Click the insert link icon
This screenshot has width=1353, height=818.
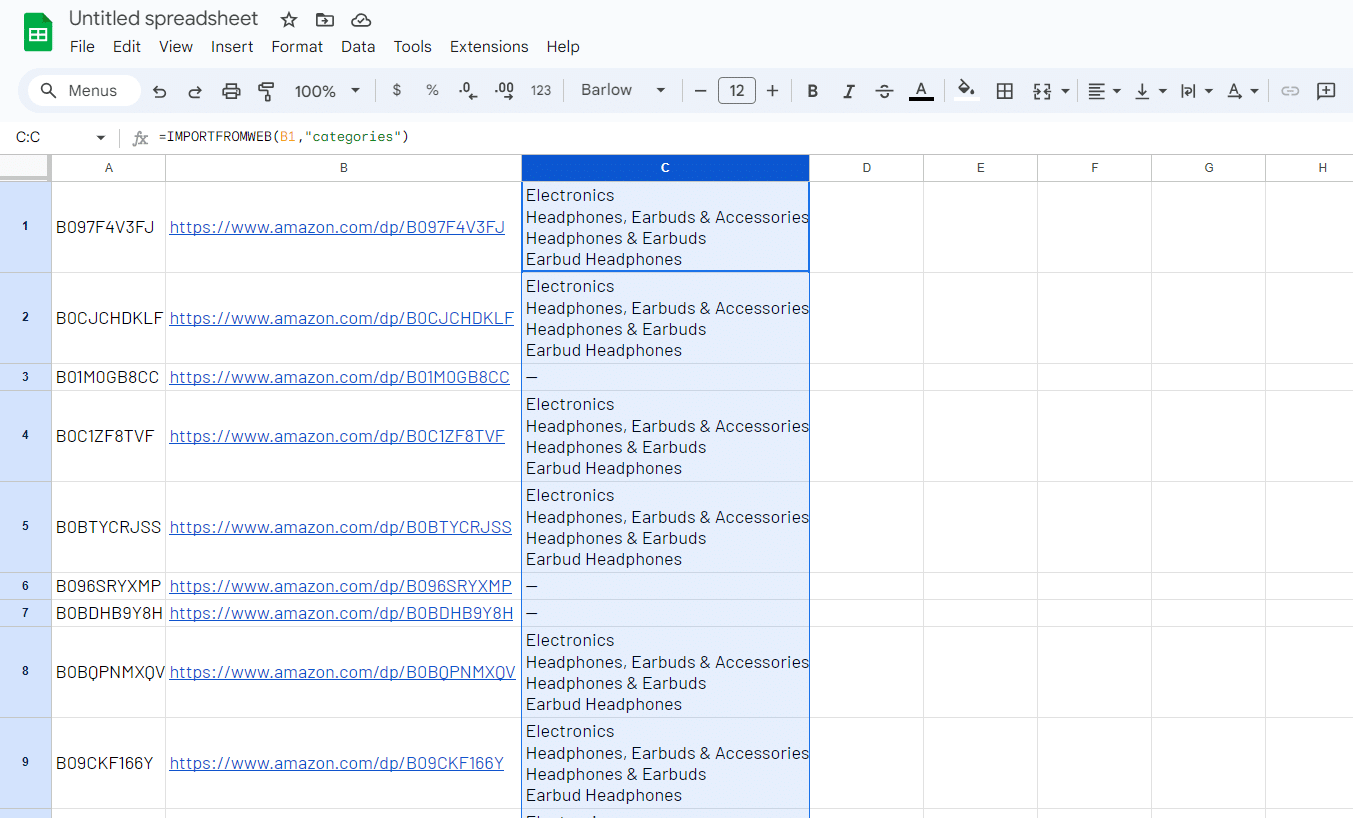point(1290,91)
